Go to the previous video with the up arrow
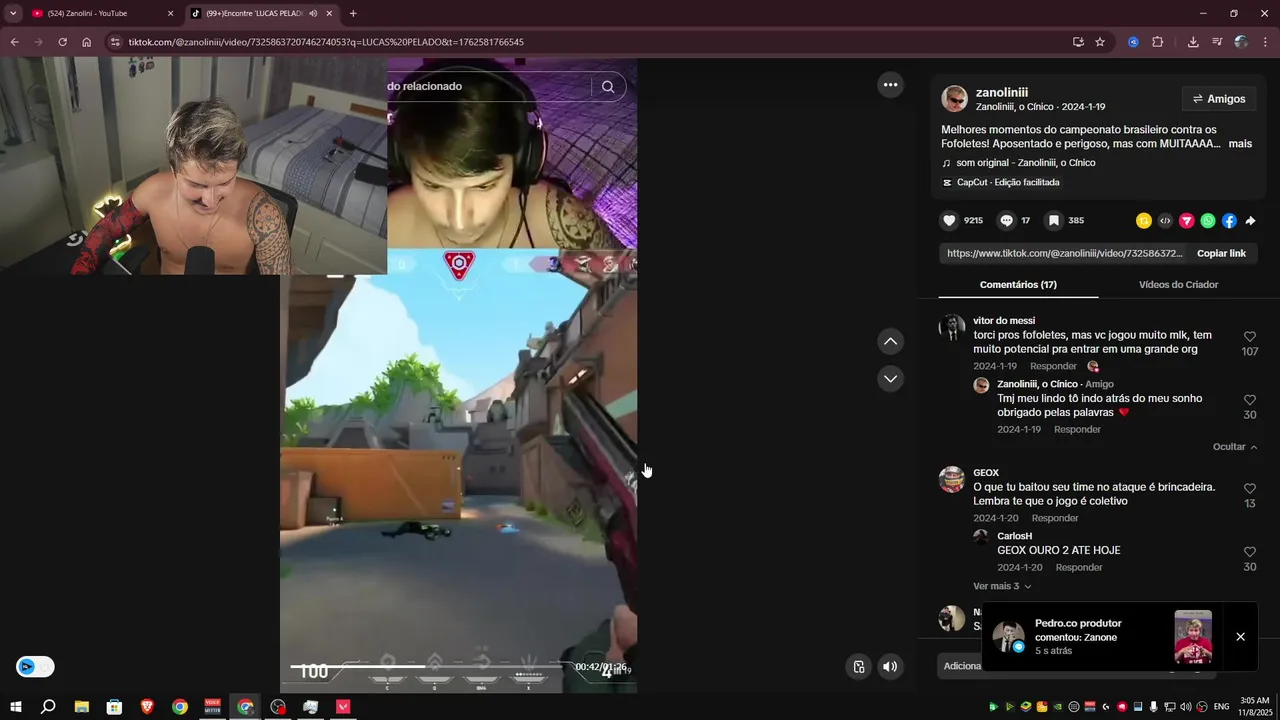 890,342
